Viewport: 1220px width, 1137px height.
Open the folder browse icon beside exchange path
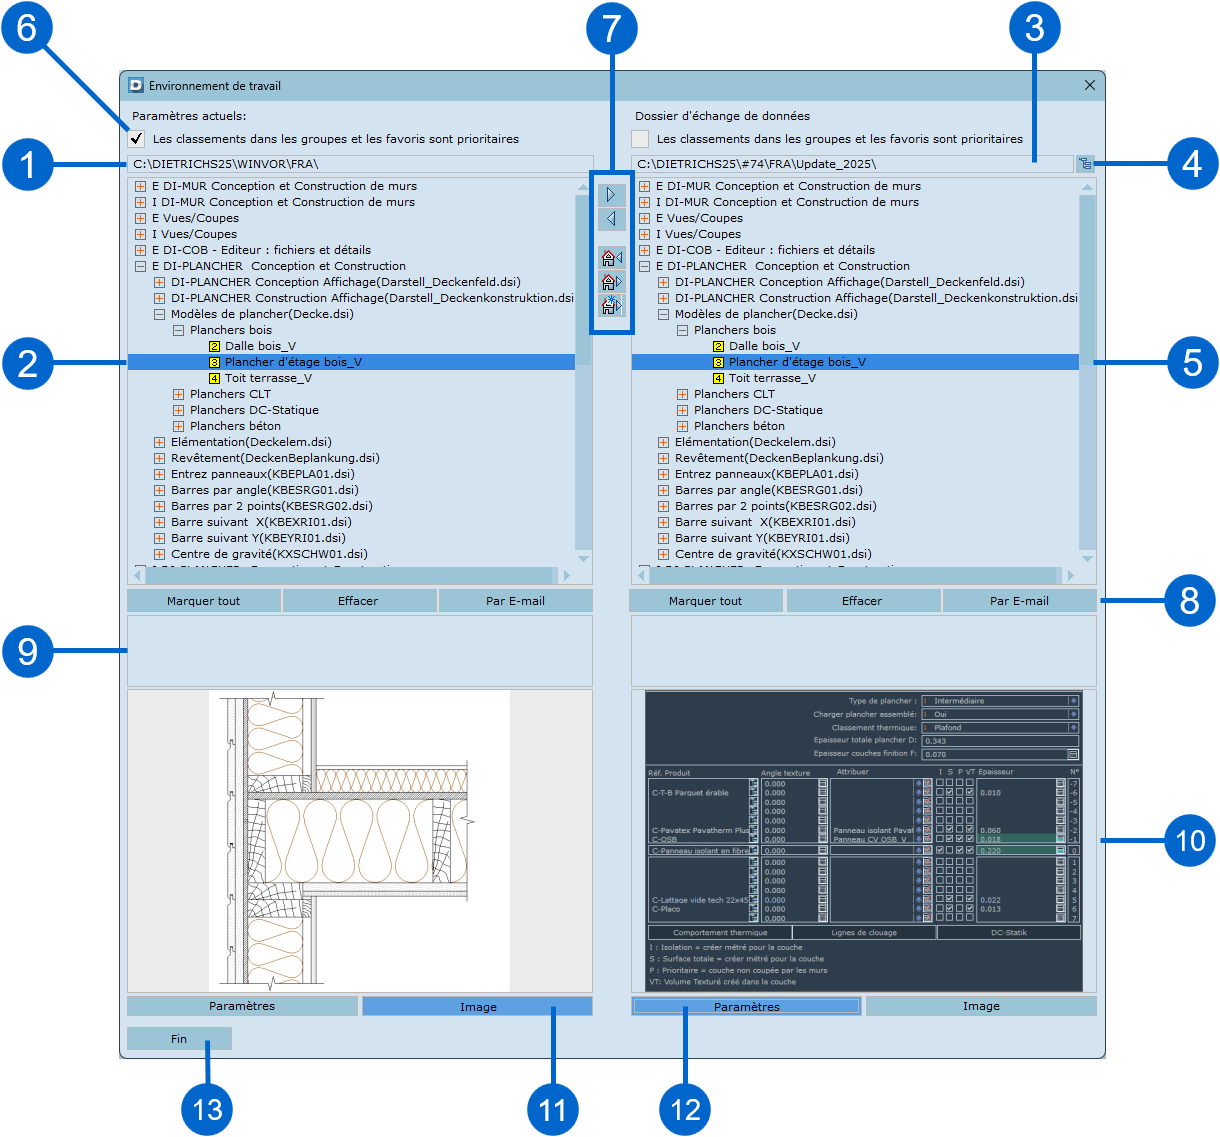(x=1085, y=164)
